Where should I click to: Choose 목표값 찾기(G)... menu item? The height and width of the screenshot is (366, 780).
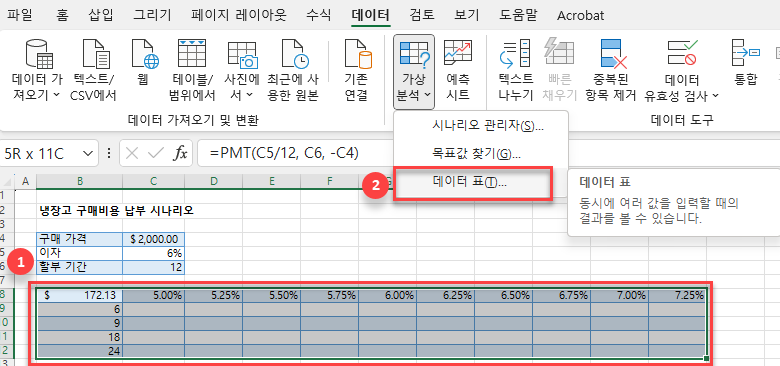pyautogui.click(x=481, y=154)
